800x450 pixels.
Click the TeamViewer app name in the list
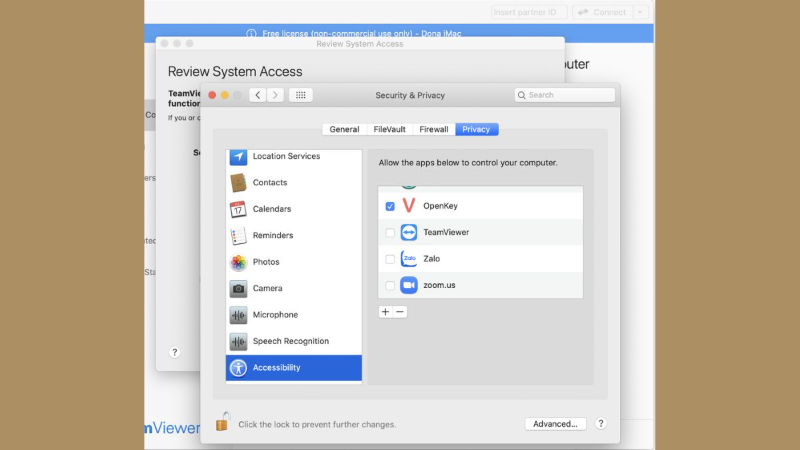(x=446, y=232)
